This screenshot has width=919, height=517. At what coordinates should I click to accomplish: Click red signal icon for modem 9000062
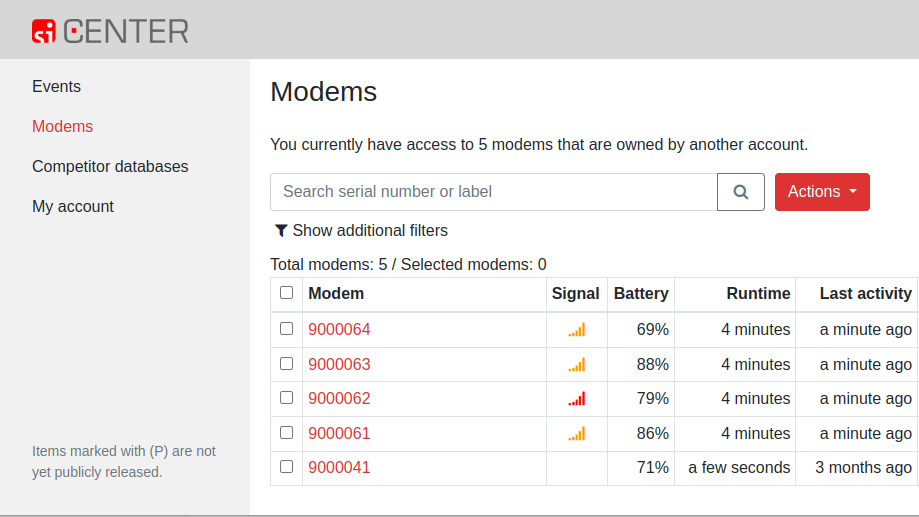click(x=577, y=399)
